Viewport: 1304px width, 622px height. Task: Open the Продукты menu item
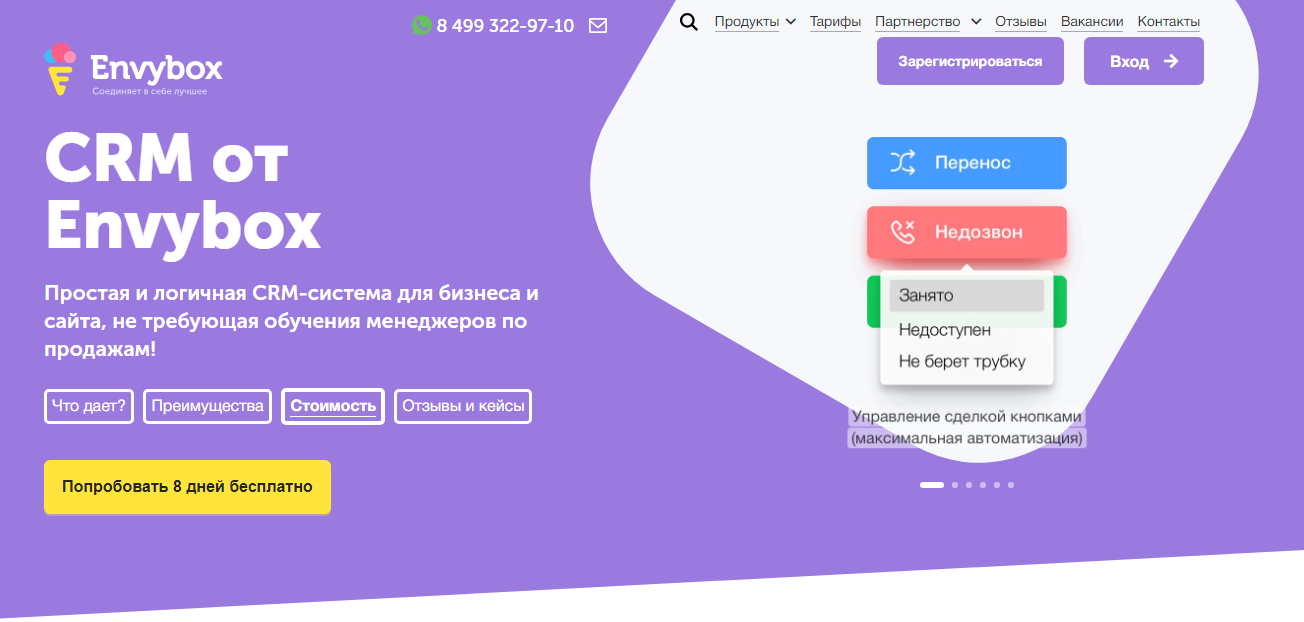click(746, 21)
